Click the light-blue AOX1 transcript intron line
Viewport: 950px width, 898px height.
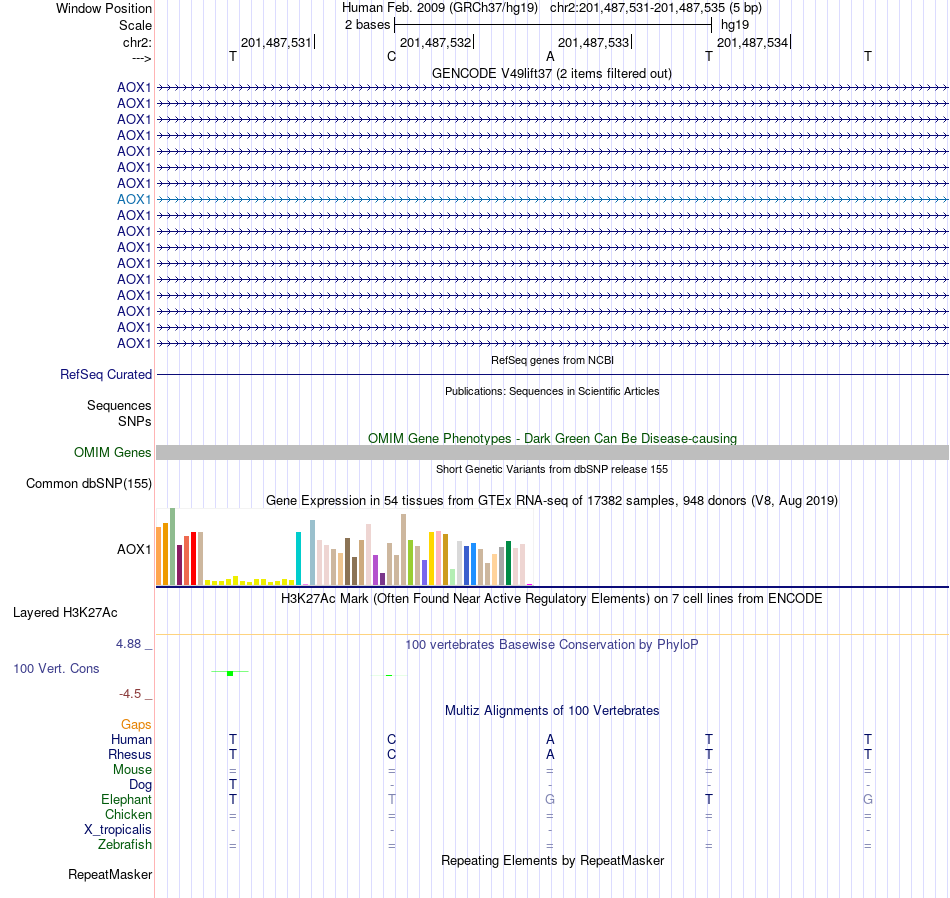(553, 199)
